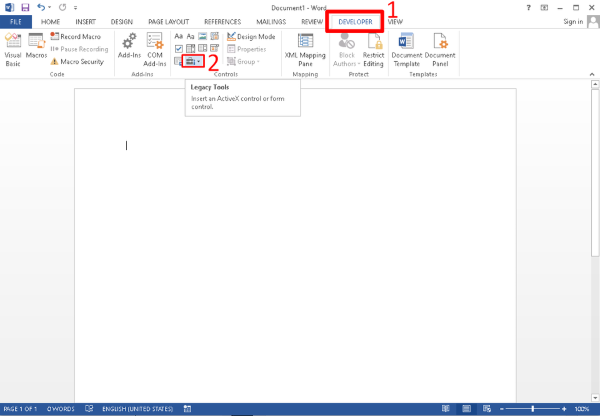Open COM Add-Ins
The width and height of the screenshot is (600, 416).
pos(155,49)
